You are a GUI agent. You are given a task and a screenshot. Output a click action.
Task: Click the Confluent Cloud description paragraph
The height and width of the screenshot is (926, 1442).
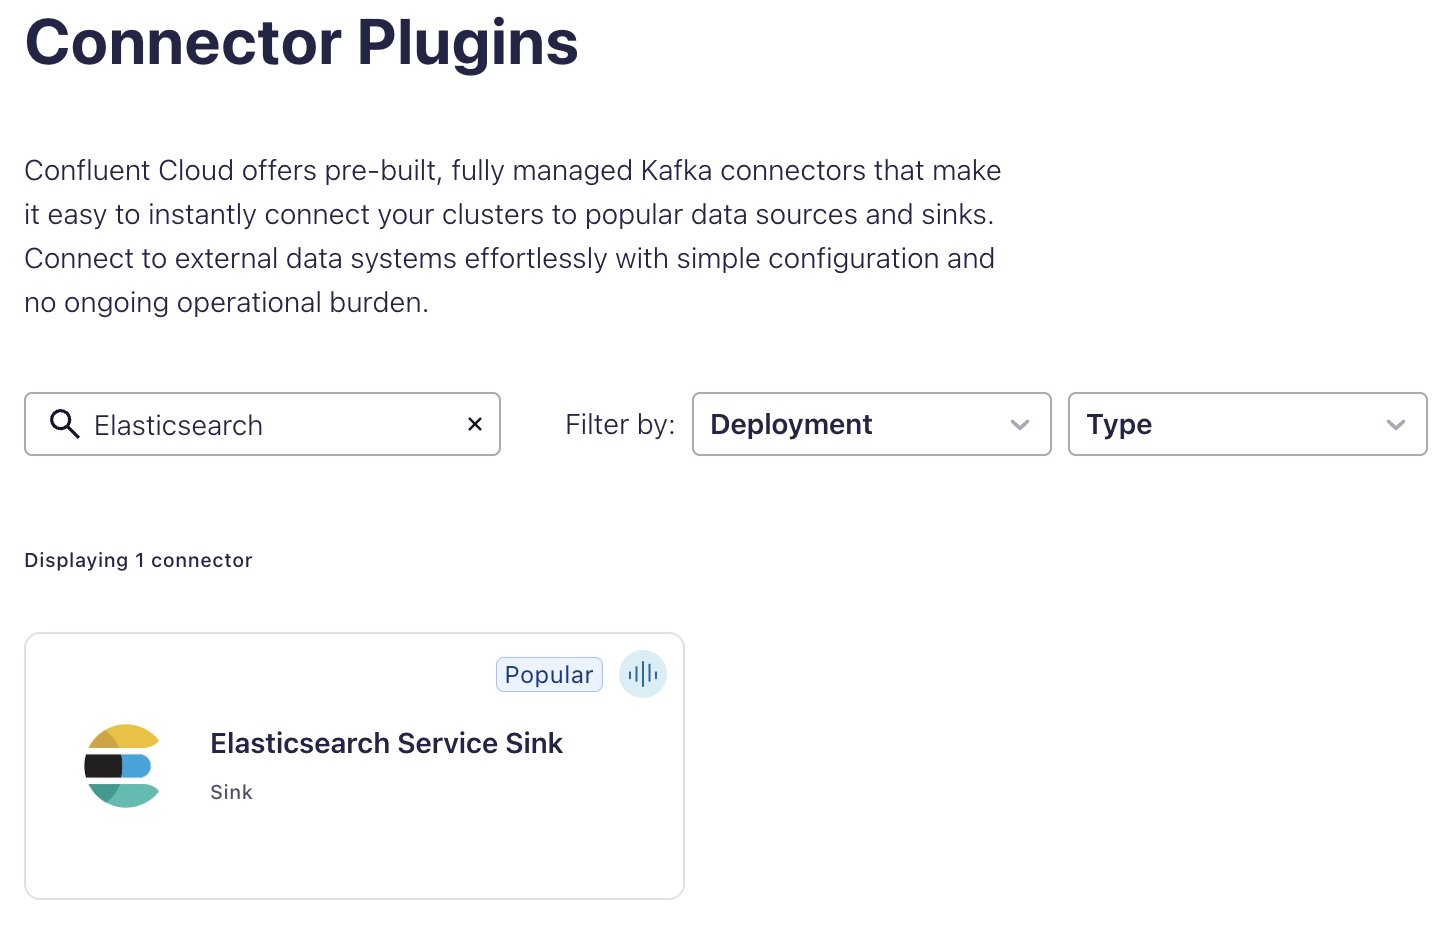[513, 236]
